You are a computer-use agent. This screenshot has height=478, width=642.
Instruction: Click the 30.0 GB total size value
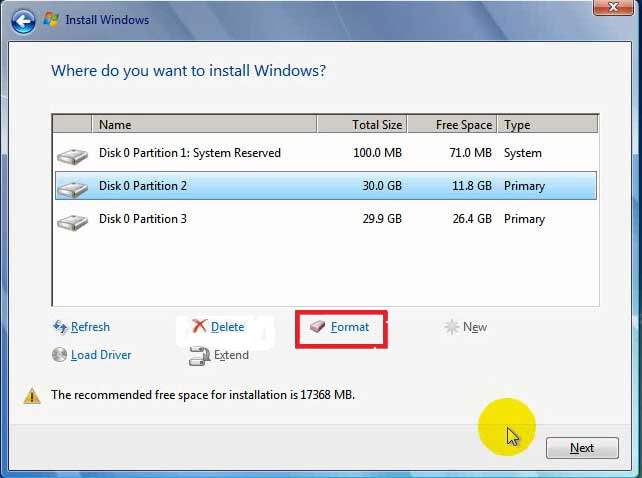(382, 186)
